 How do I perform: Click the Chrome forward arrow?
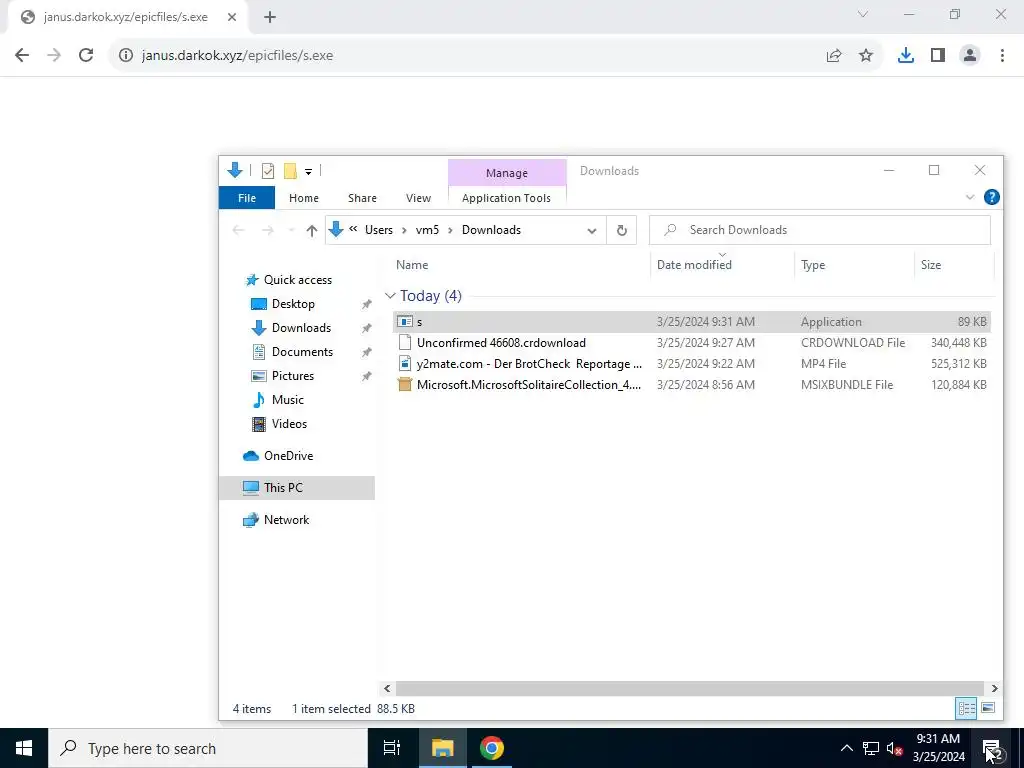click(54, 56)
